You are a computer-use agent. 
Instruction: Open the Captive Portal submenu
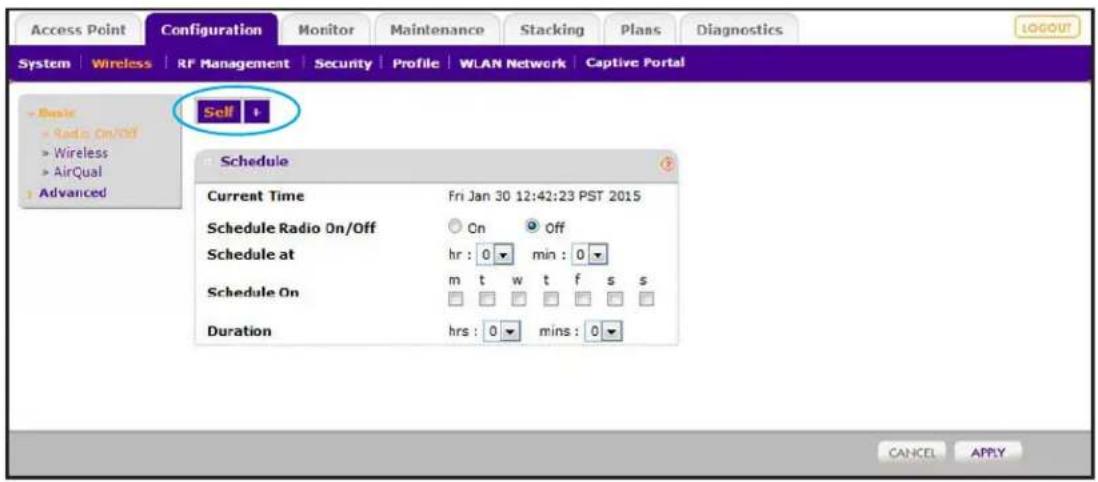pos(634,63)
